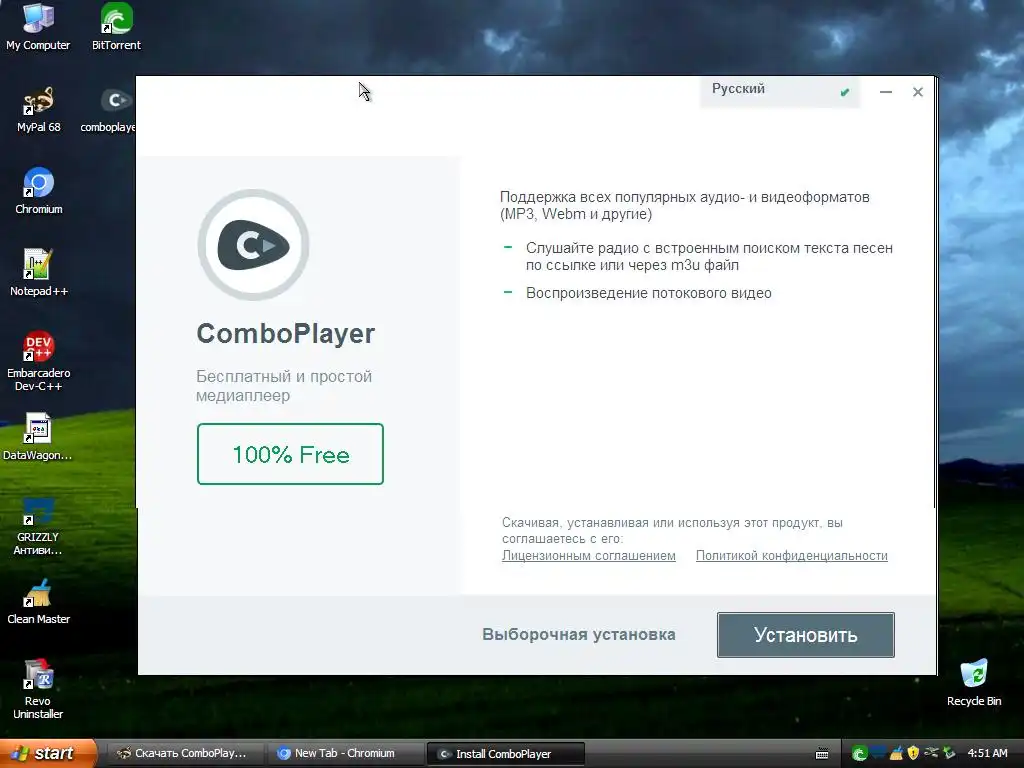Choose Выборочная установка custom install

(x=579, y=635)
